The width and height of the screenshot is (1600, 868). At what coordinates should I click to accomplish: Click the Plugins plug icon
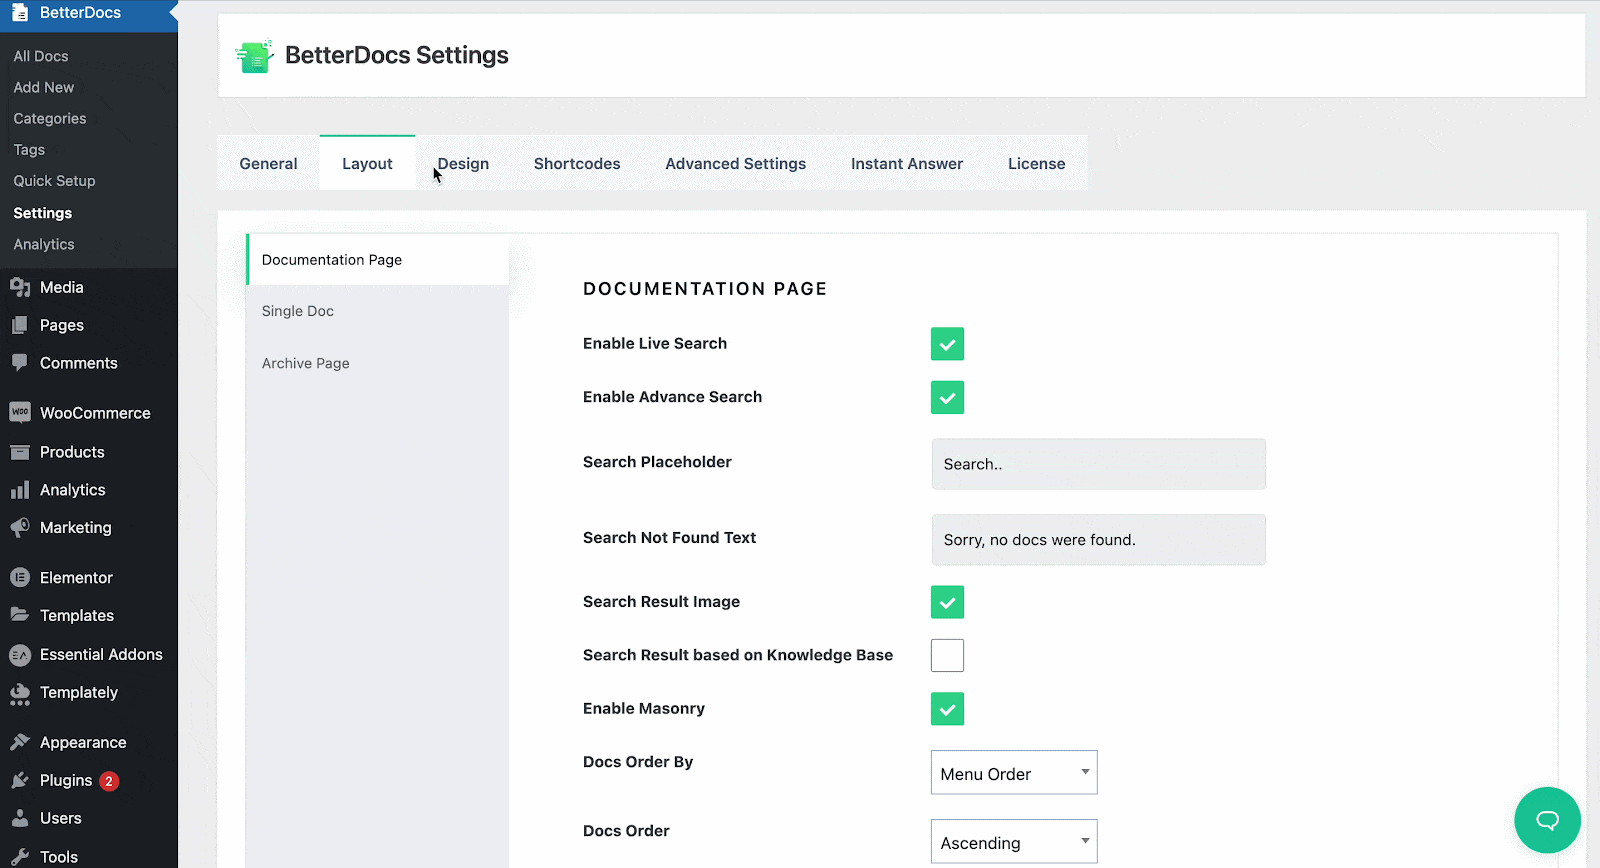[x=20, y=780]
